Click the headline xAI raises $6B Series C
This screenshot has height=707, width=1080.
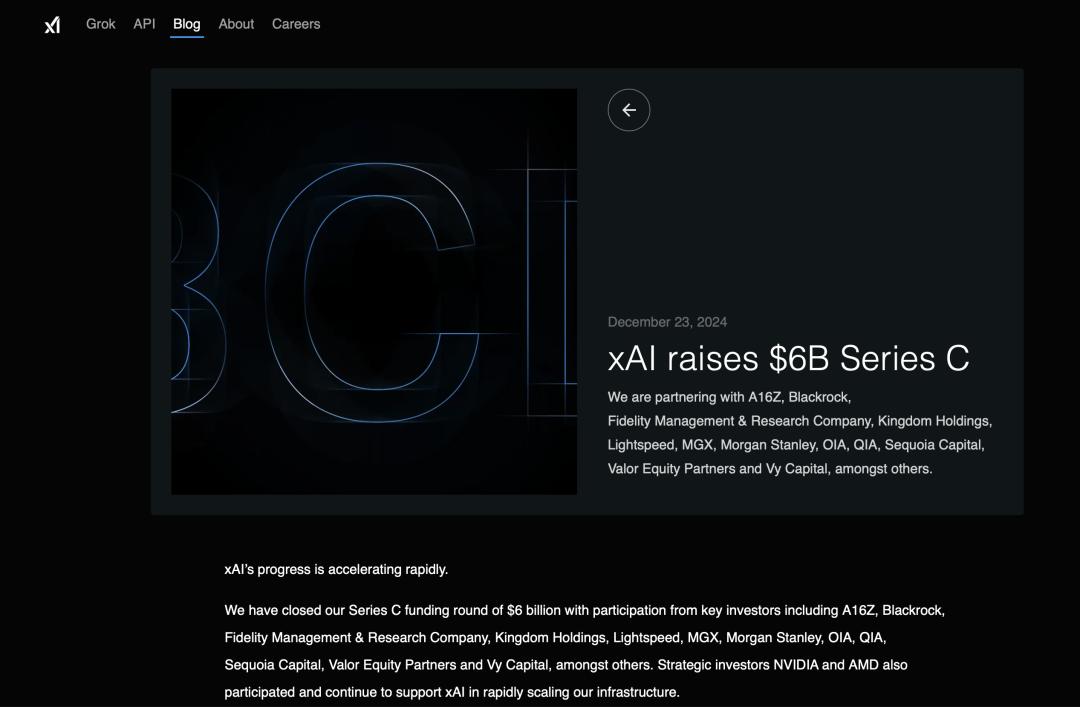789,358
